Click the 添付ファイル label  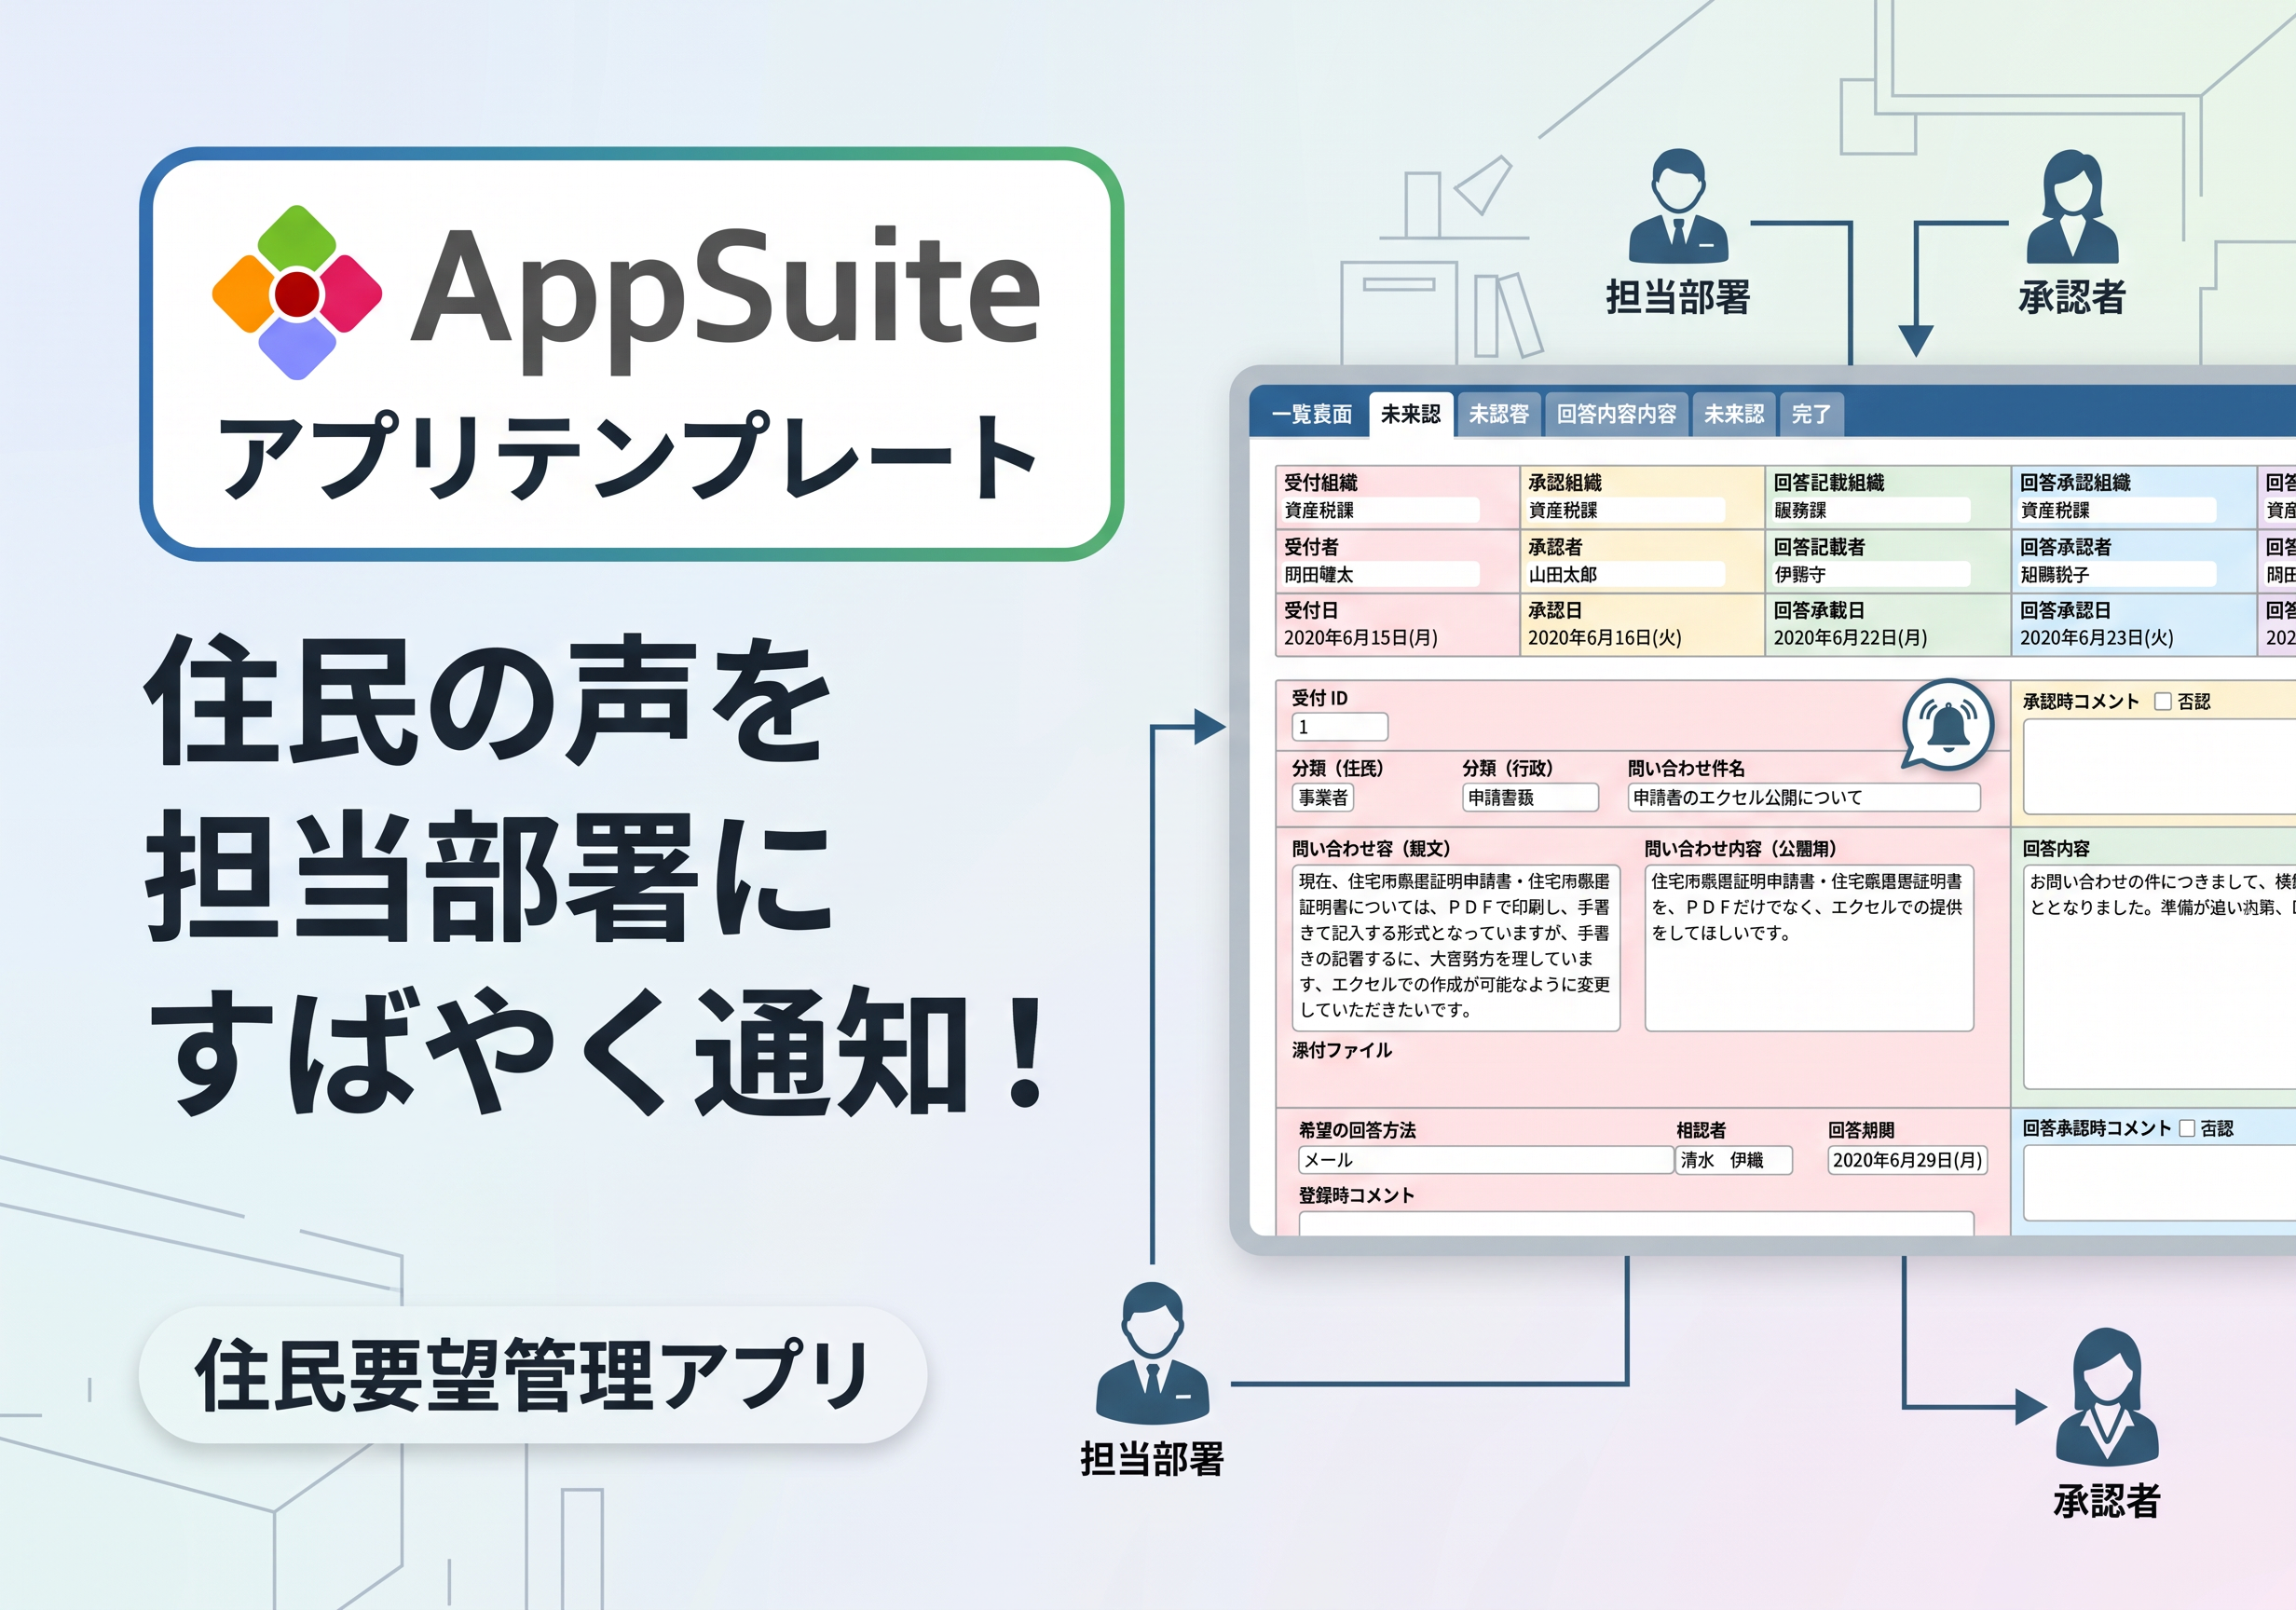1342,1050
